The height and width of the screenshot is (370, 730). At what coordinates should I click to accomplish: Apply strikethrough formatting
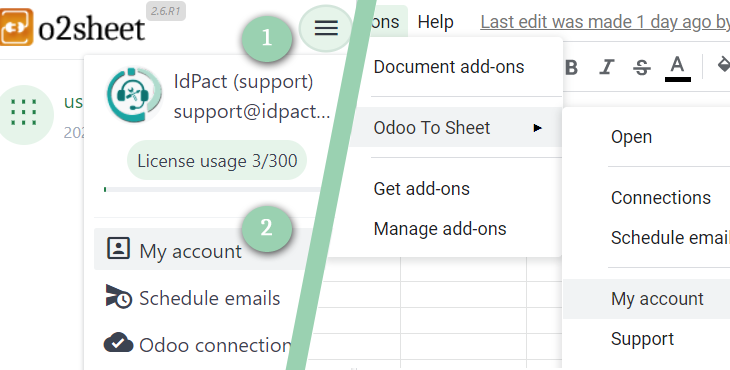[642, 68]
